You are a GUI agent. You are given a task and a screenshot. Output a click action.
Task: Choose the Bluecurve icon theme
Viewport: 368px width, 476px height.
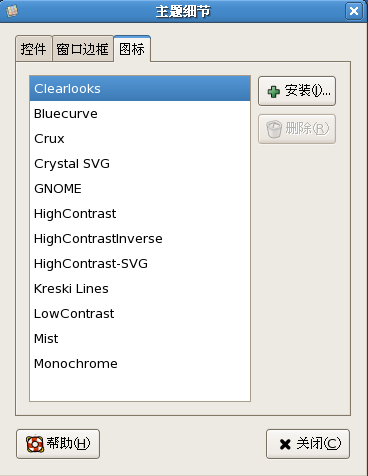tap(140, 114)
